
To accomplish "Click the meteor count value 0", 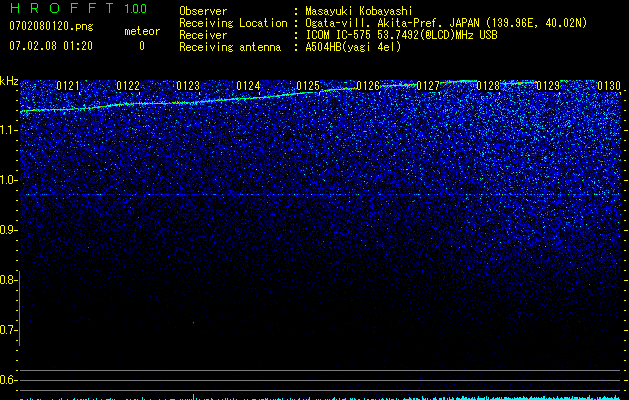I will click(142, 46).
